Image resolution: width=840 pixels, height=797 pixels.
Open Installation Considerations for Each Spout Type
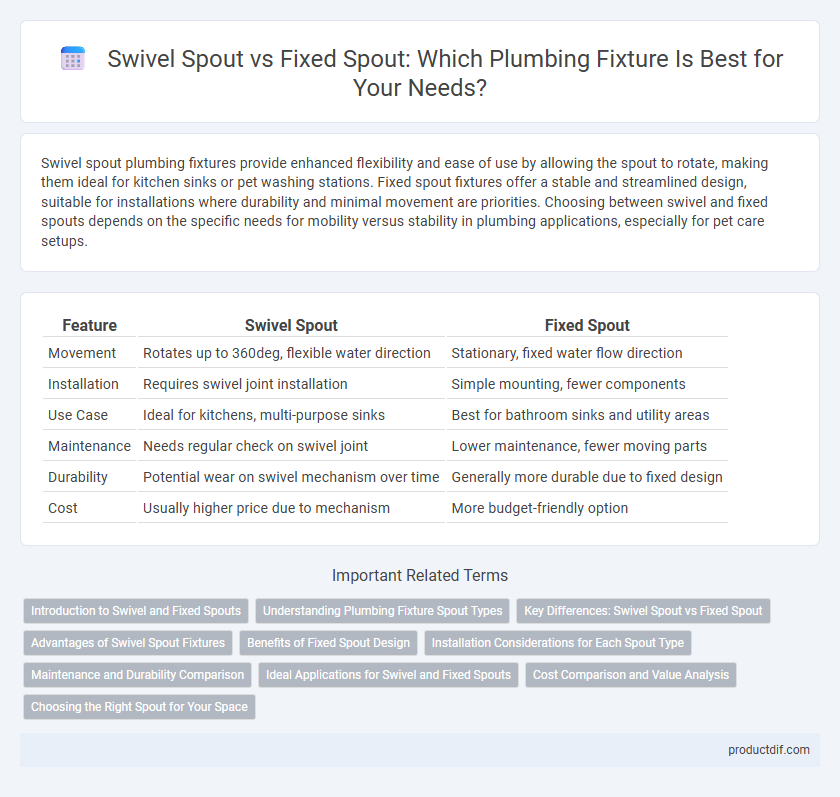[558, 643]
